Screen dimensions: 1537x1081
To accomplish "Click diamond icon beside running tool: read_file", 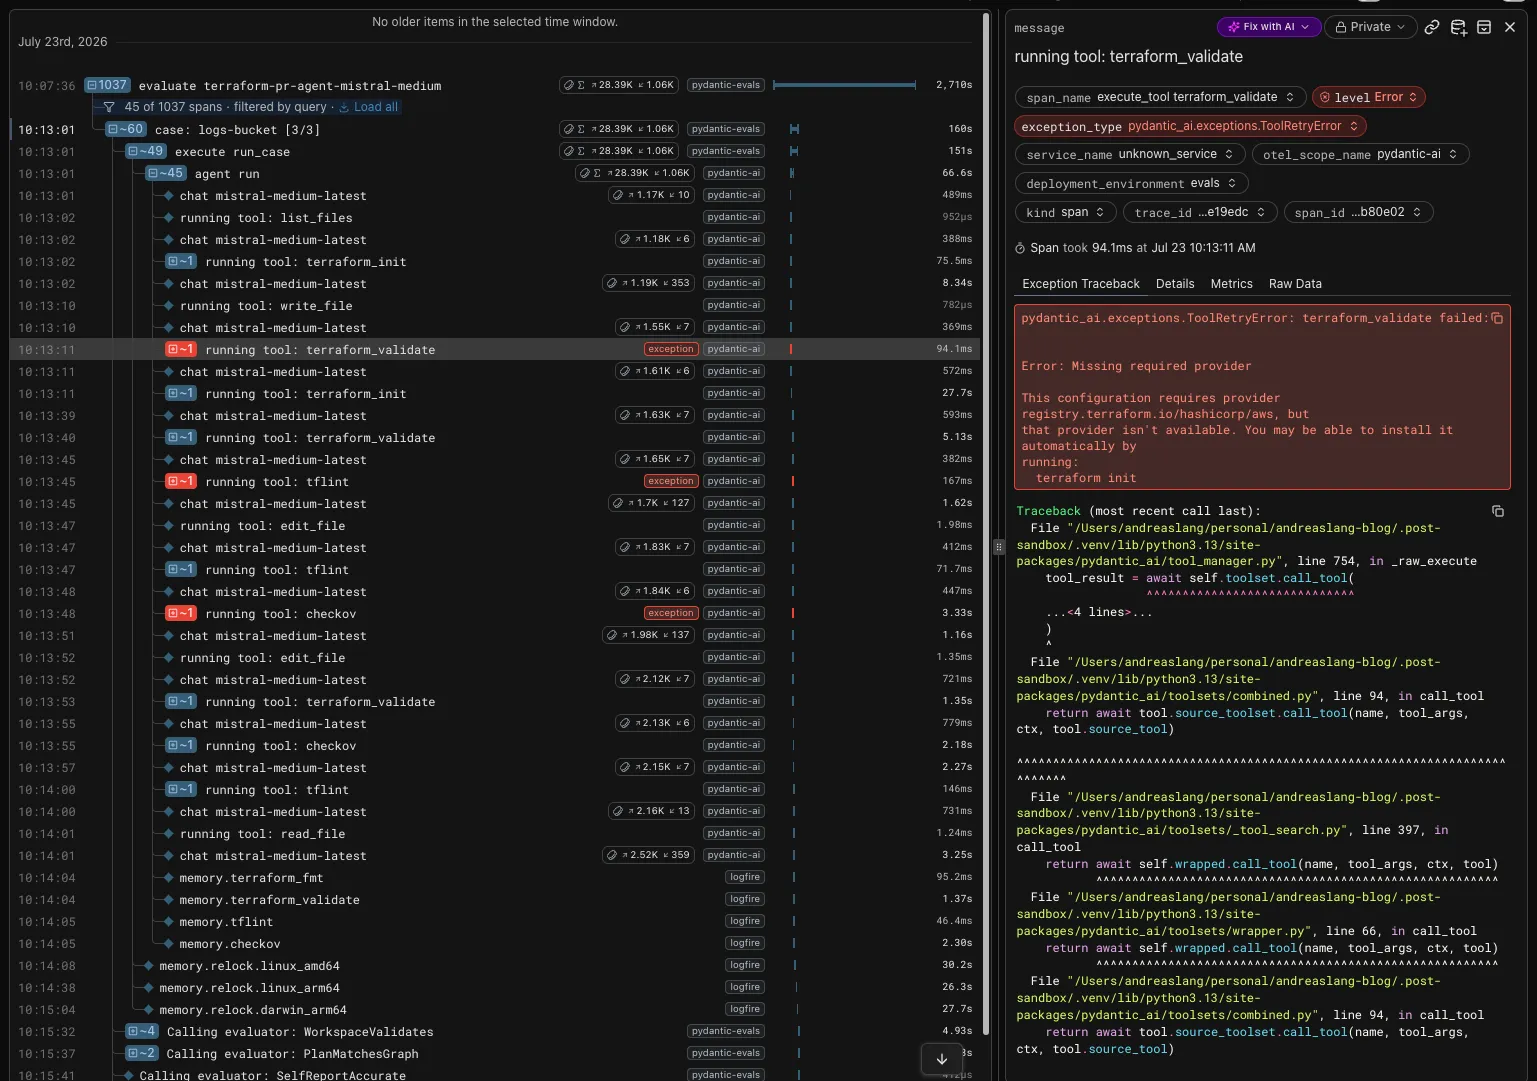I will pyautogui.click(x=169, y=833).
